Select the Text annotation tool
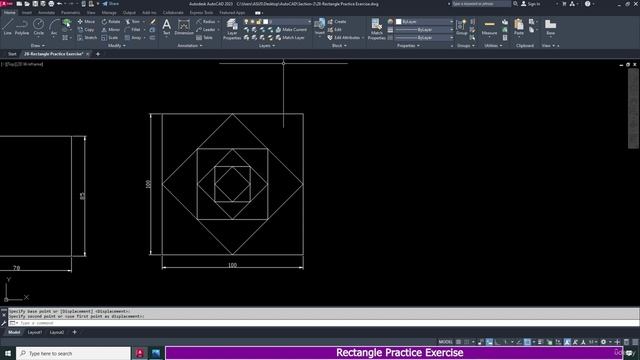This screenshot has width=640, height=360. pyautogui.click(x=167, y=27)
